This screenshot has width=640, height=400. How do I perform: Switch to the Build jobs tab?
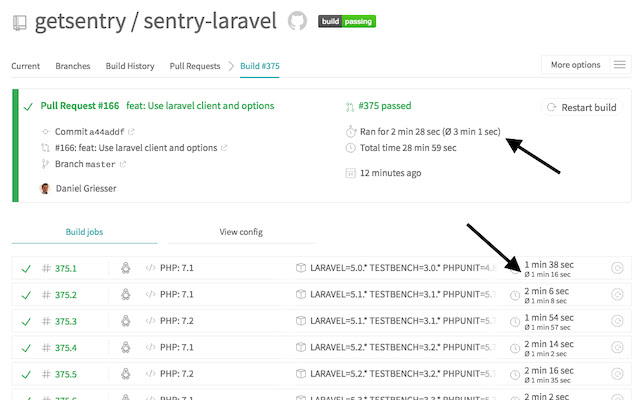pos(84,232)
